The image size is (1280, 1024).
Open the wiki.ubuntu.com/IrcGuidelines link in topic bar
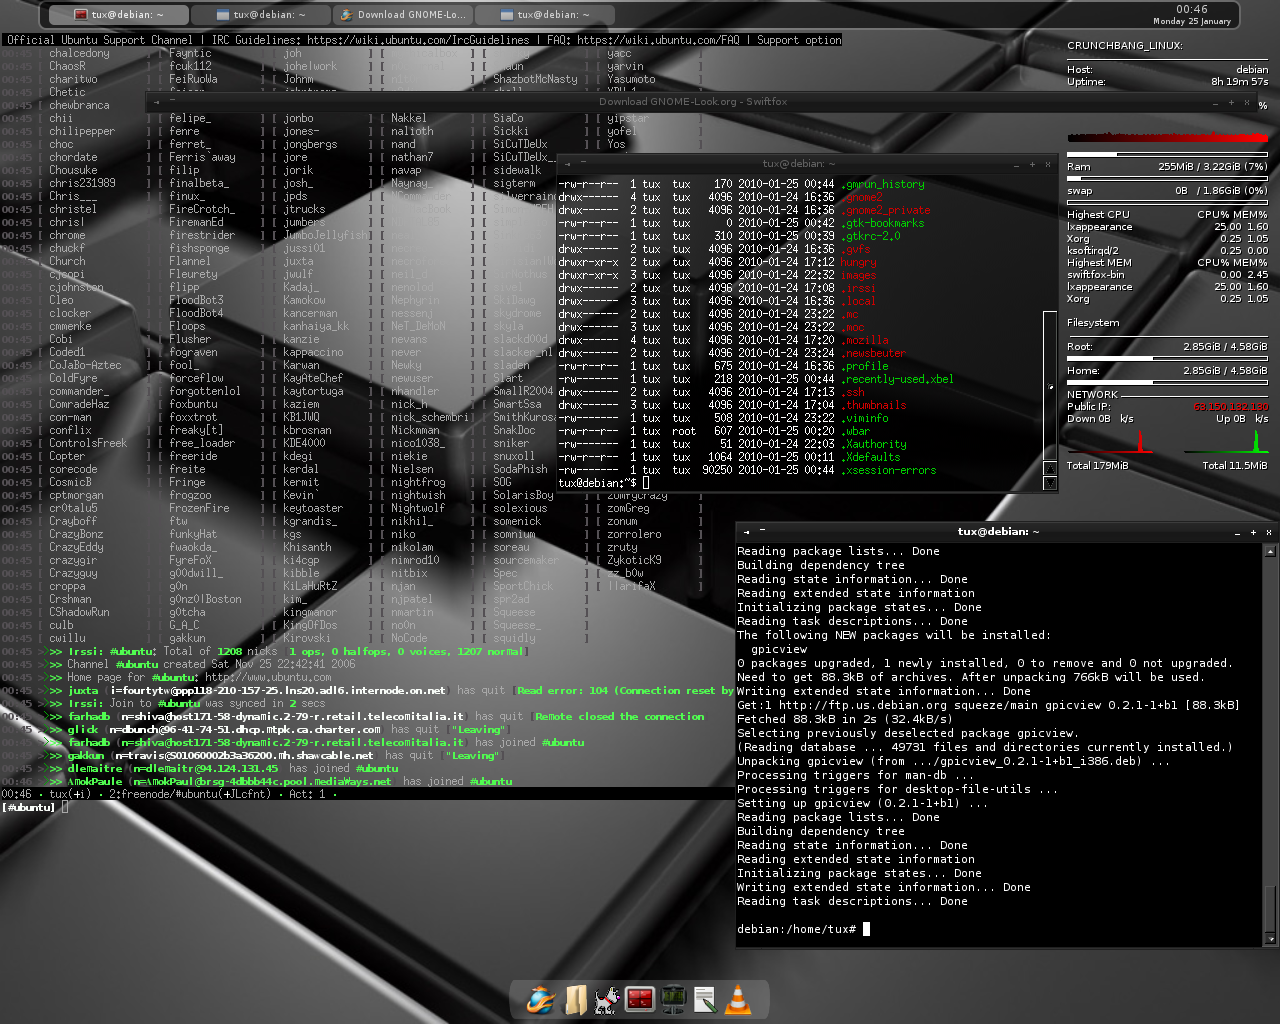[x=418, y=40]
